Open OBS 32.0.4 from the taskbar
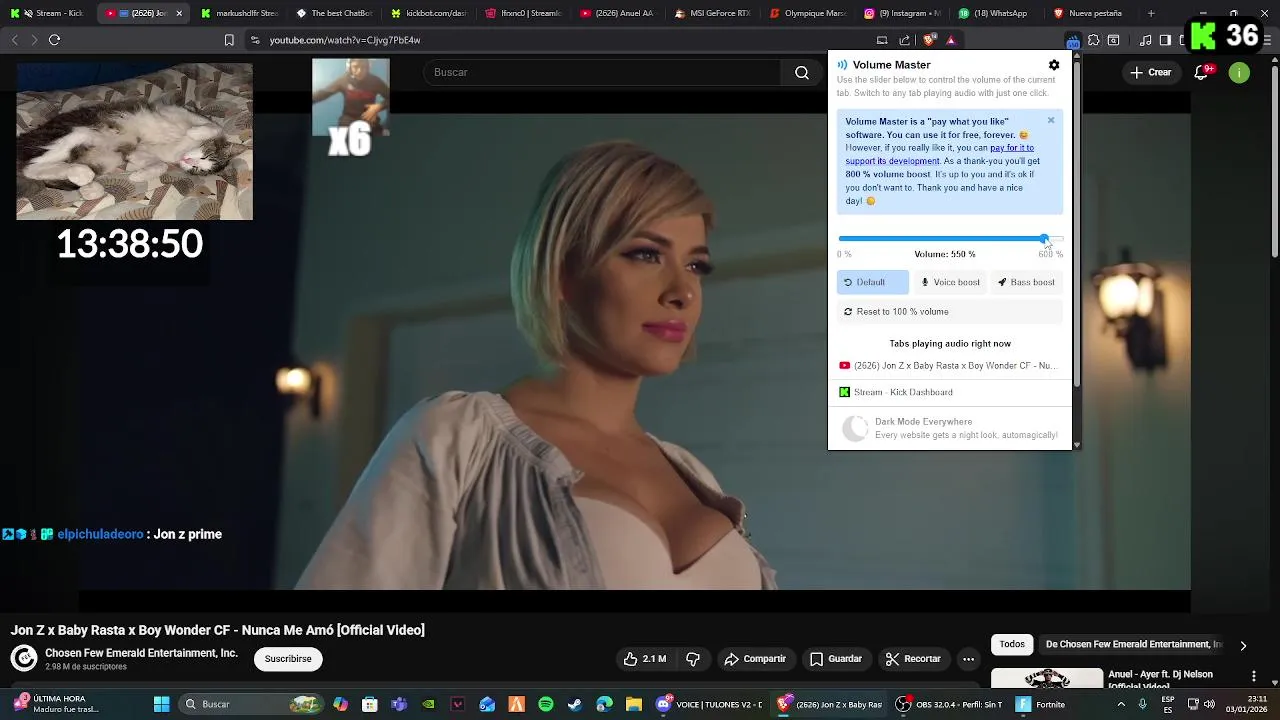The width and height of the screenshot is (1280, 720). (x=948, y=704)
